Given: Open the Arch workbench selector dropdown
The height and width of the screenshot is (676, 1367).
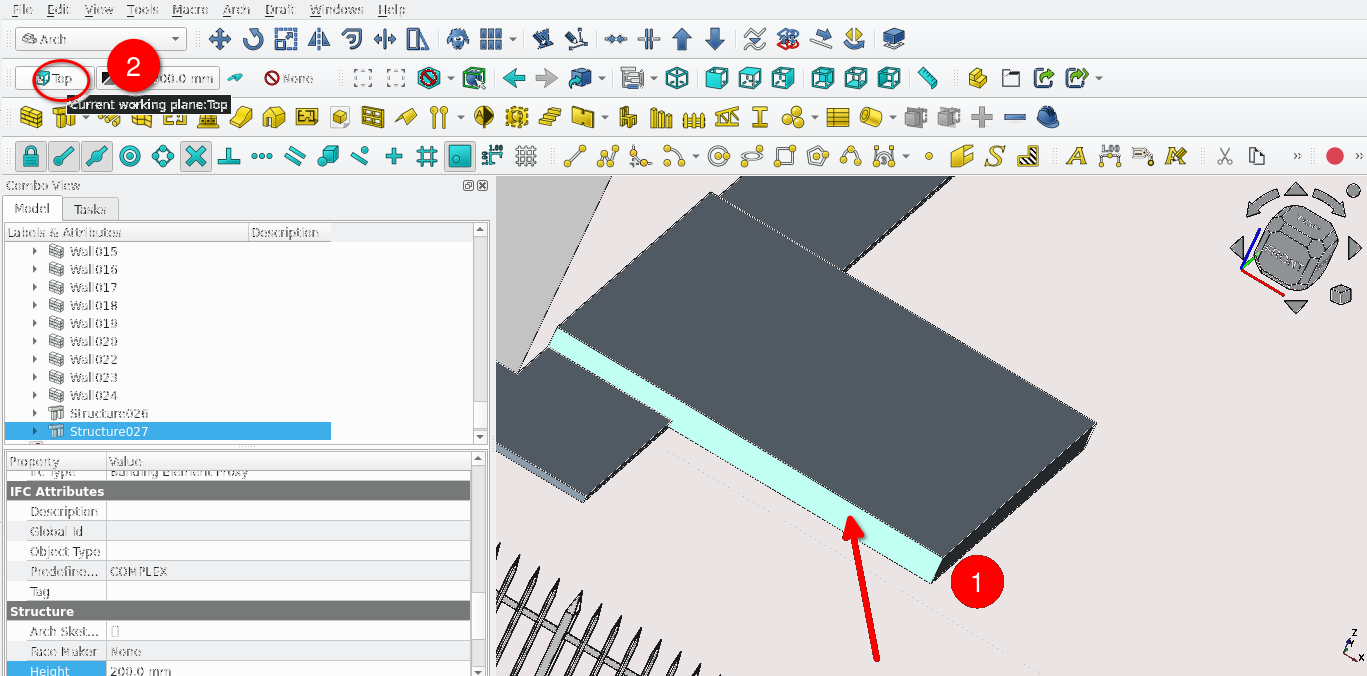Looking at the screenshot, I should click(101, 39).
